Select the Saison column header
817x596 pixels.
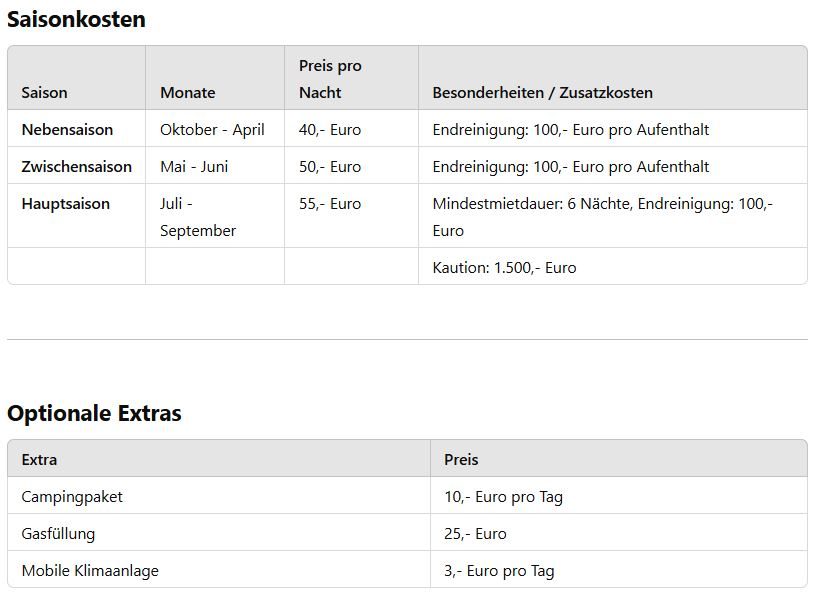(x=44, y=93)
